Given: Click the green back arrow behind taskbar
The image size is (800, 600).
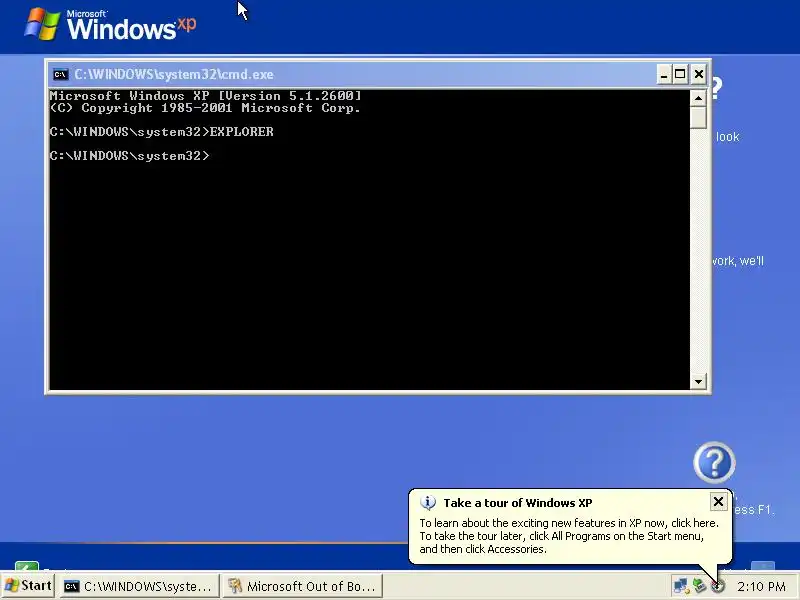Looking at the screenshot, I should point(27,566).
